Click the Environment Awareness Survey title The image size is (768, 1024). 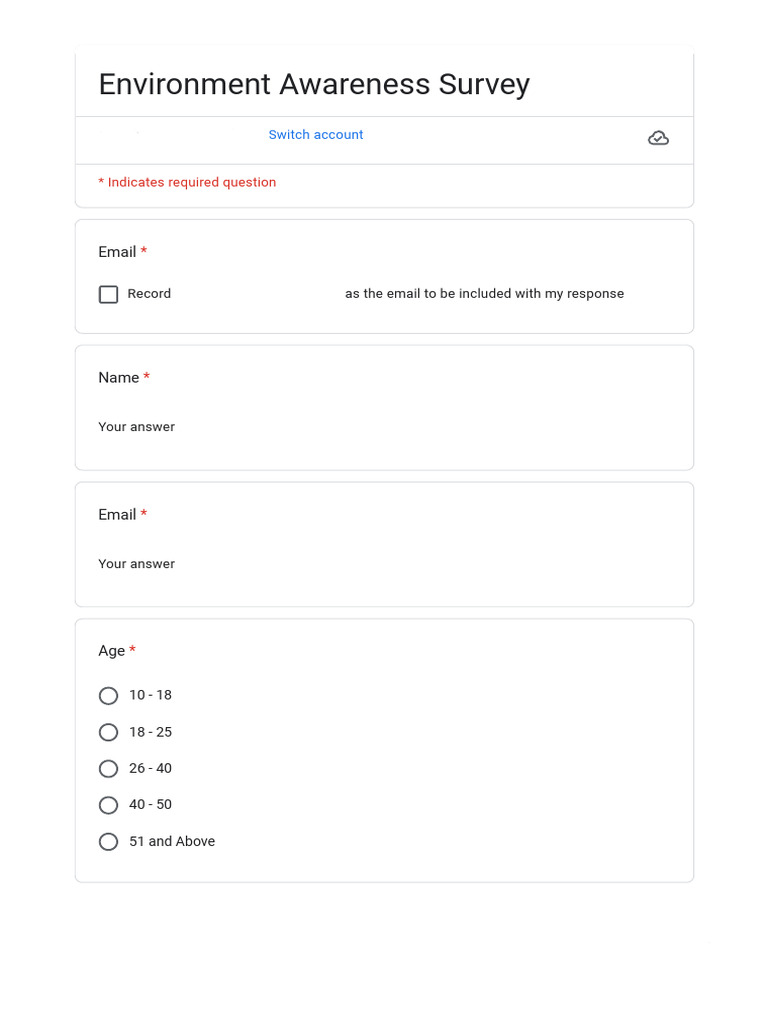[x=314, y=84]
